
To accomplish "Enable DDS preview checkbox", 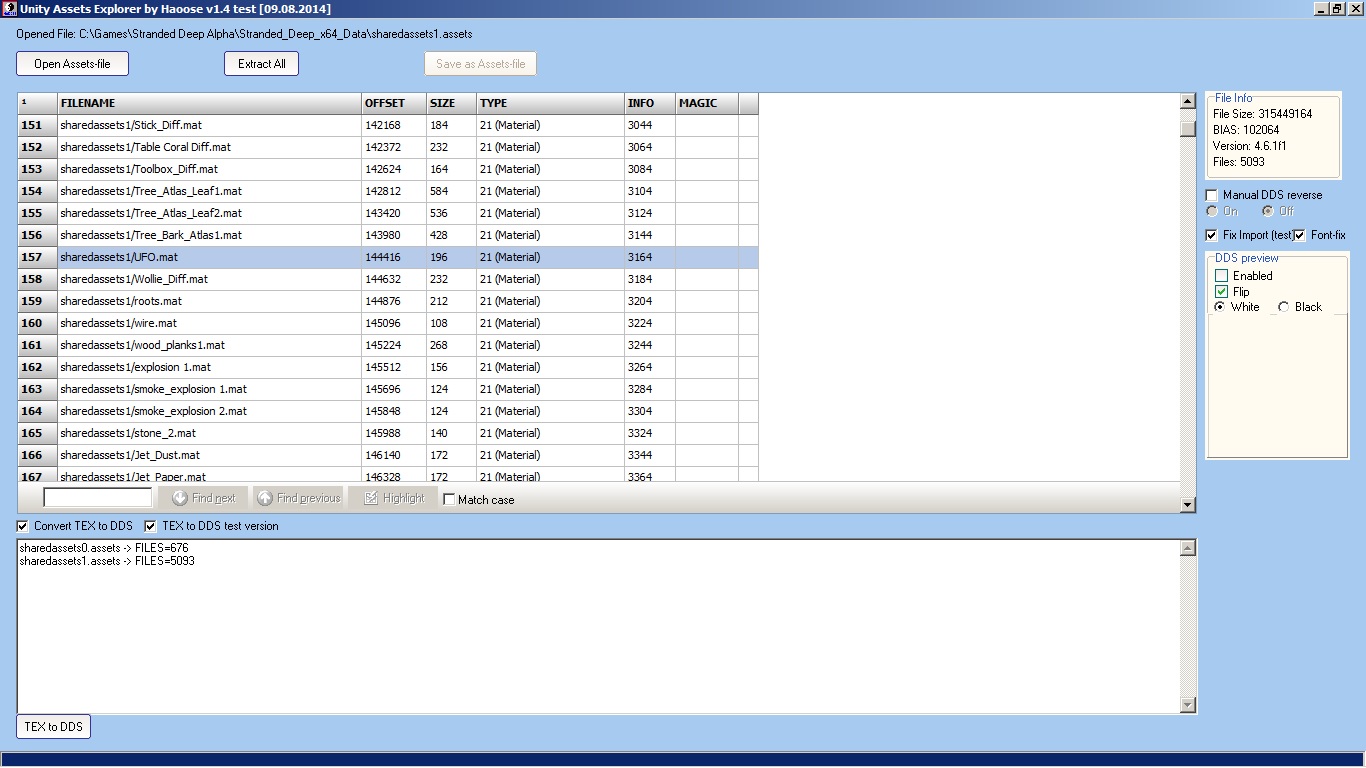I will click(1221, 276).
